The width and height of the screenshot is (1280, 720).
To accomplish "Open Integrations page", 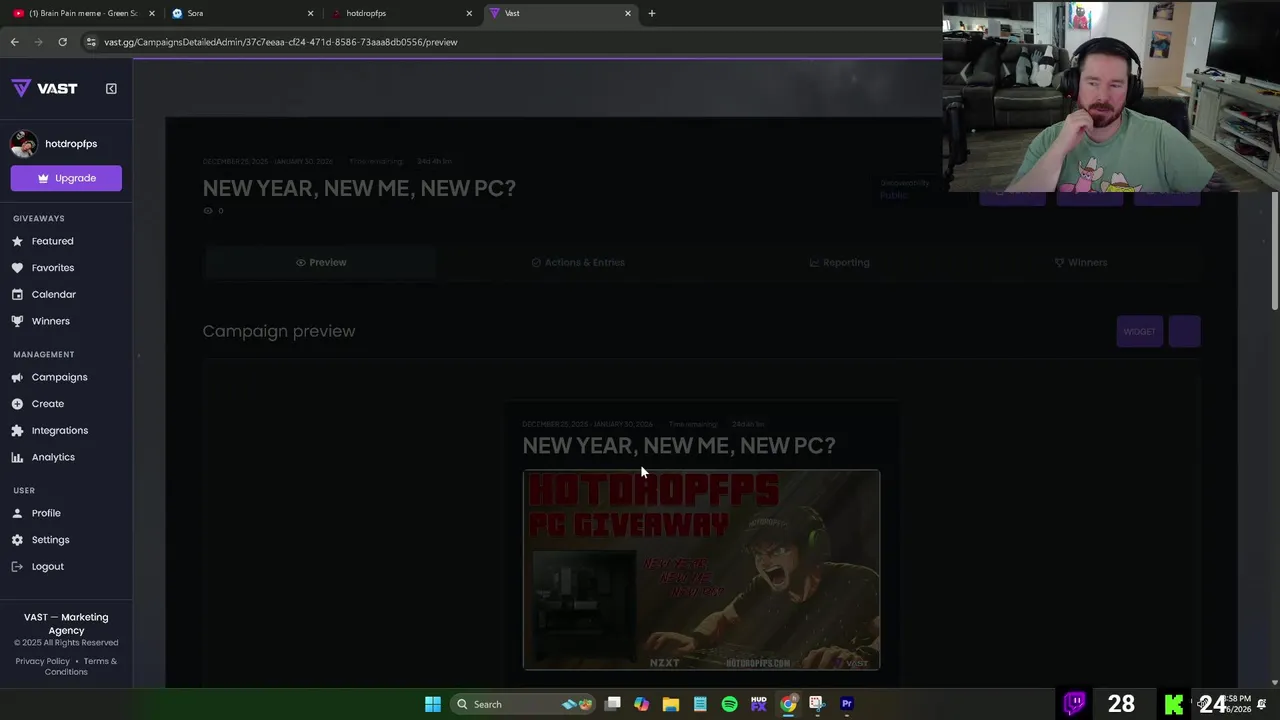I will [x=60, y=430].
